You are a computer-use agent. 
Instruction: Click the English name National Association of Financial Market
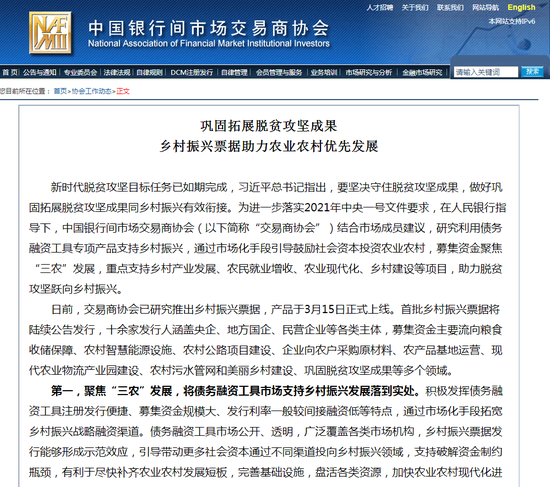[209, 44]
